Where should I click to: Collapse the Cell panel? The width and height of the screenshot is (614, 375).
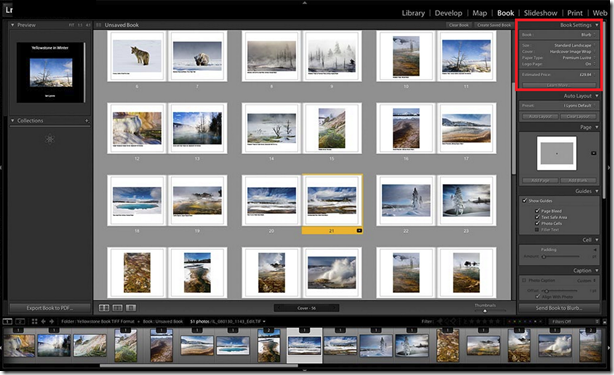tap(597, 240)
